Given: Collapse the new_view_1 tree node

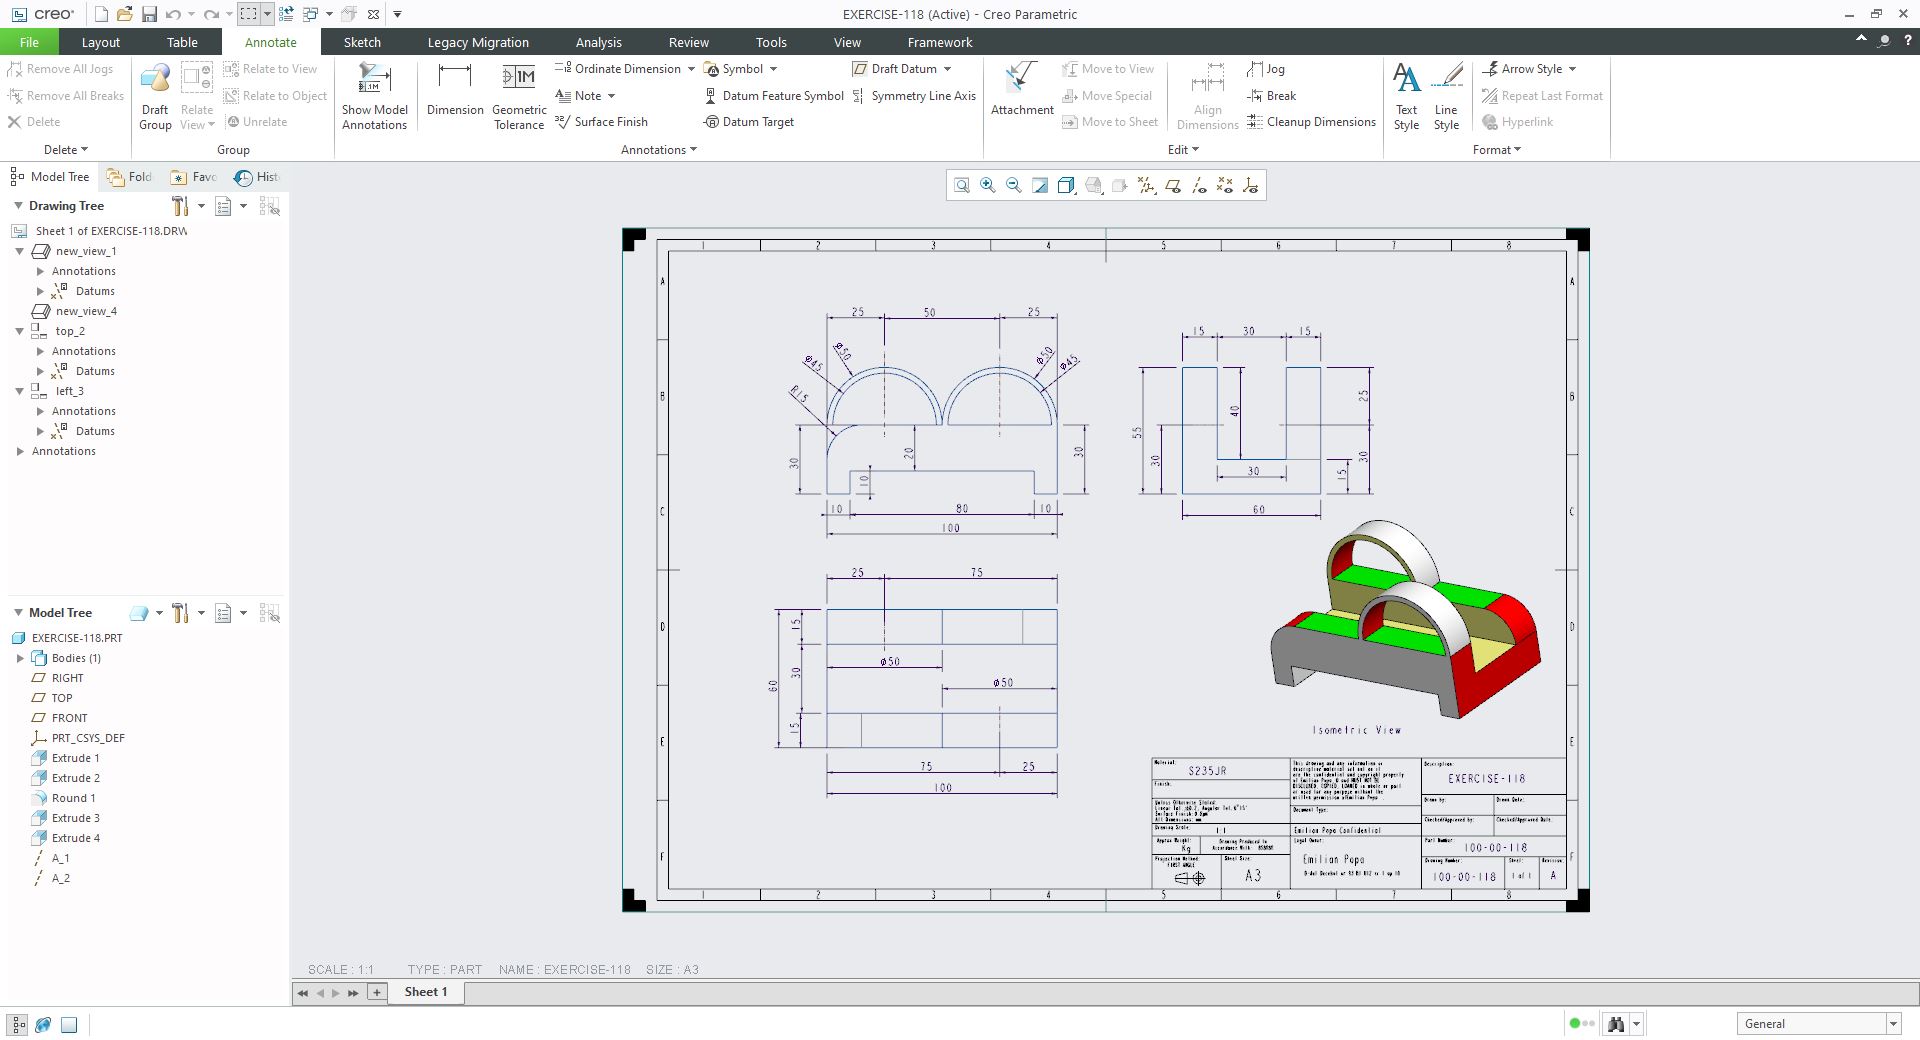Looking at the screenshot, I should pyautogui.click(x=20, y=251).
